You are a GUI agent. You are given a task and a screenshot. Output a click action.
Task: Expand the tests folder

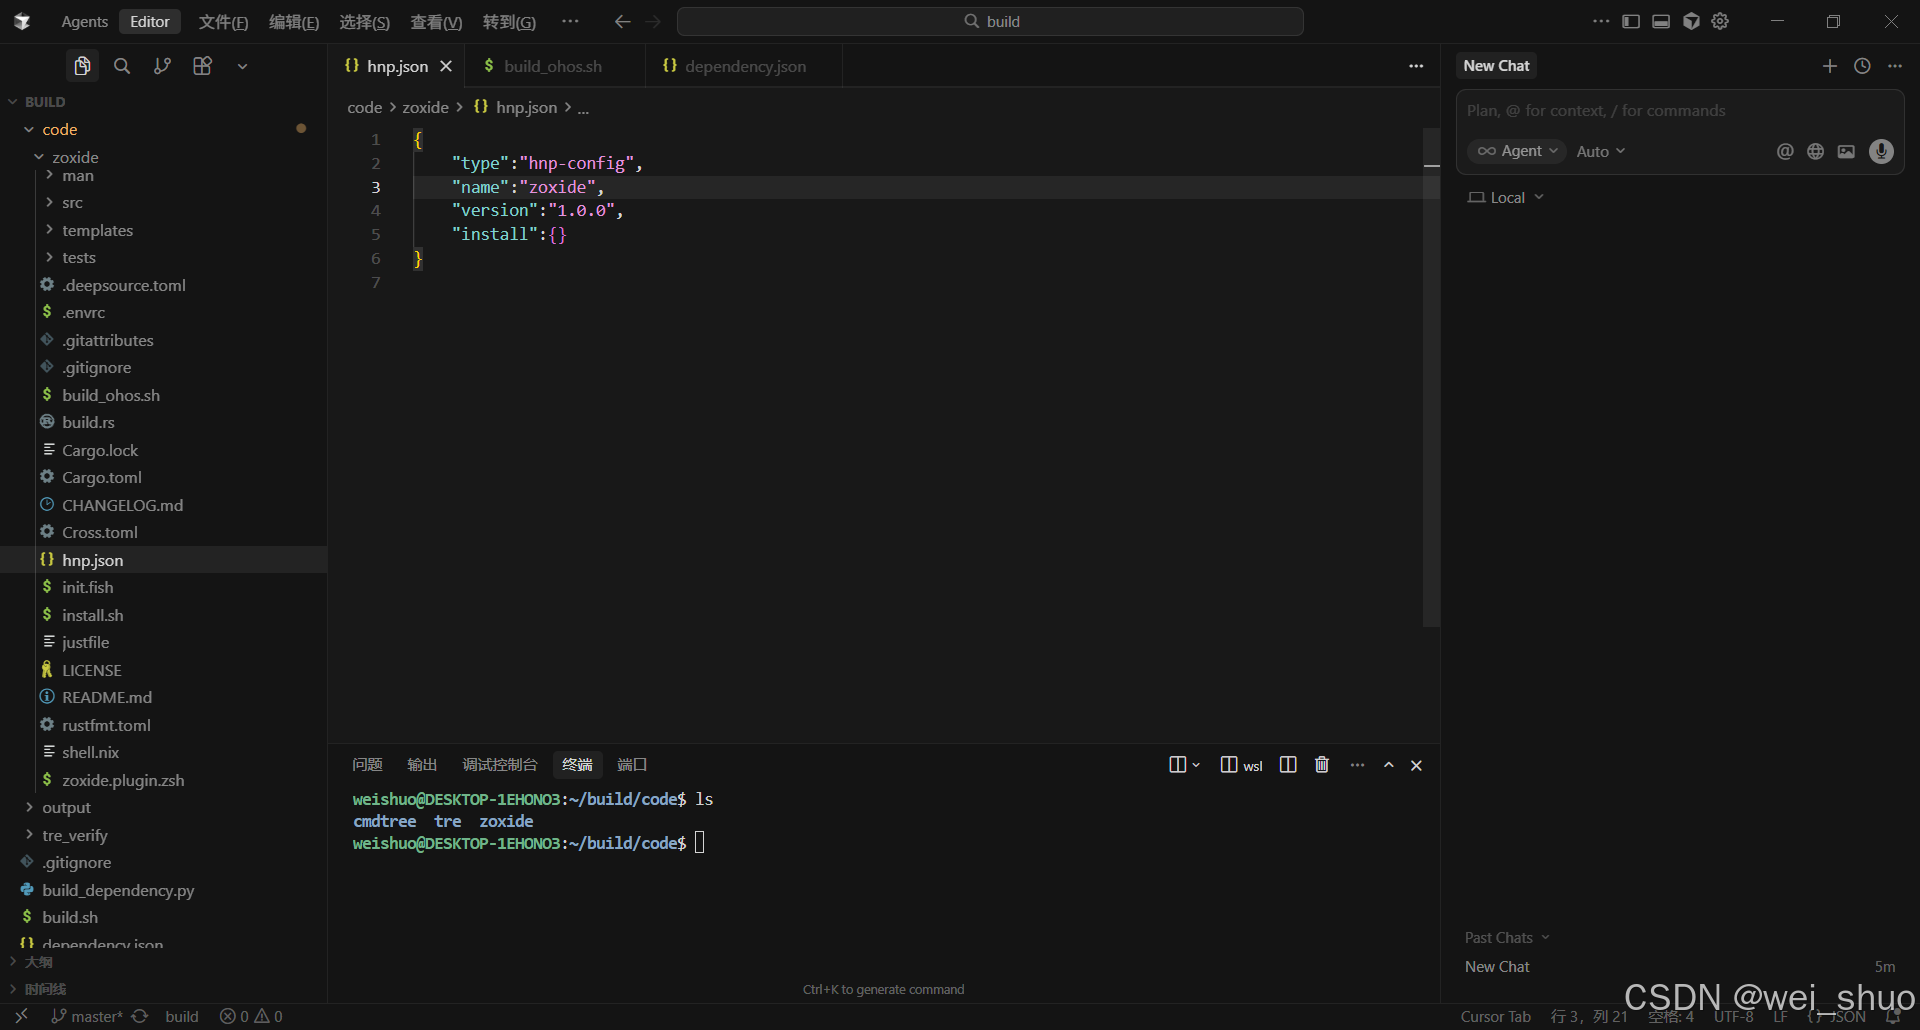coord(49,257)
